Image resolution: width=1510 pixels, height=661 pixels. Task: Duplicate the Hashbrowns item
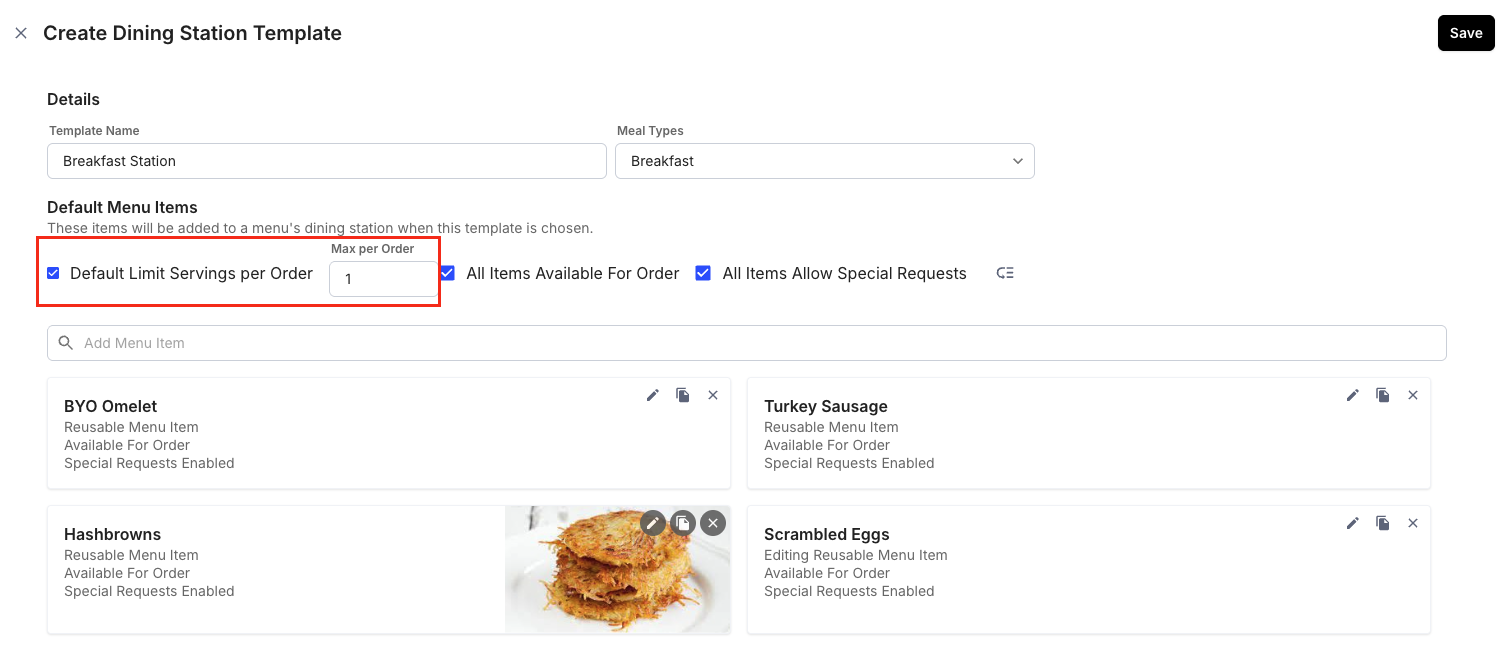pyautogui.click(x=683, y=523)
